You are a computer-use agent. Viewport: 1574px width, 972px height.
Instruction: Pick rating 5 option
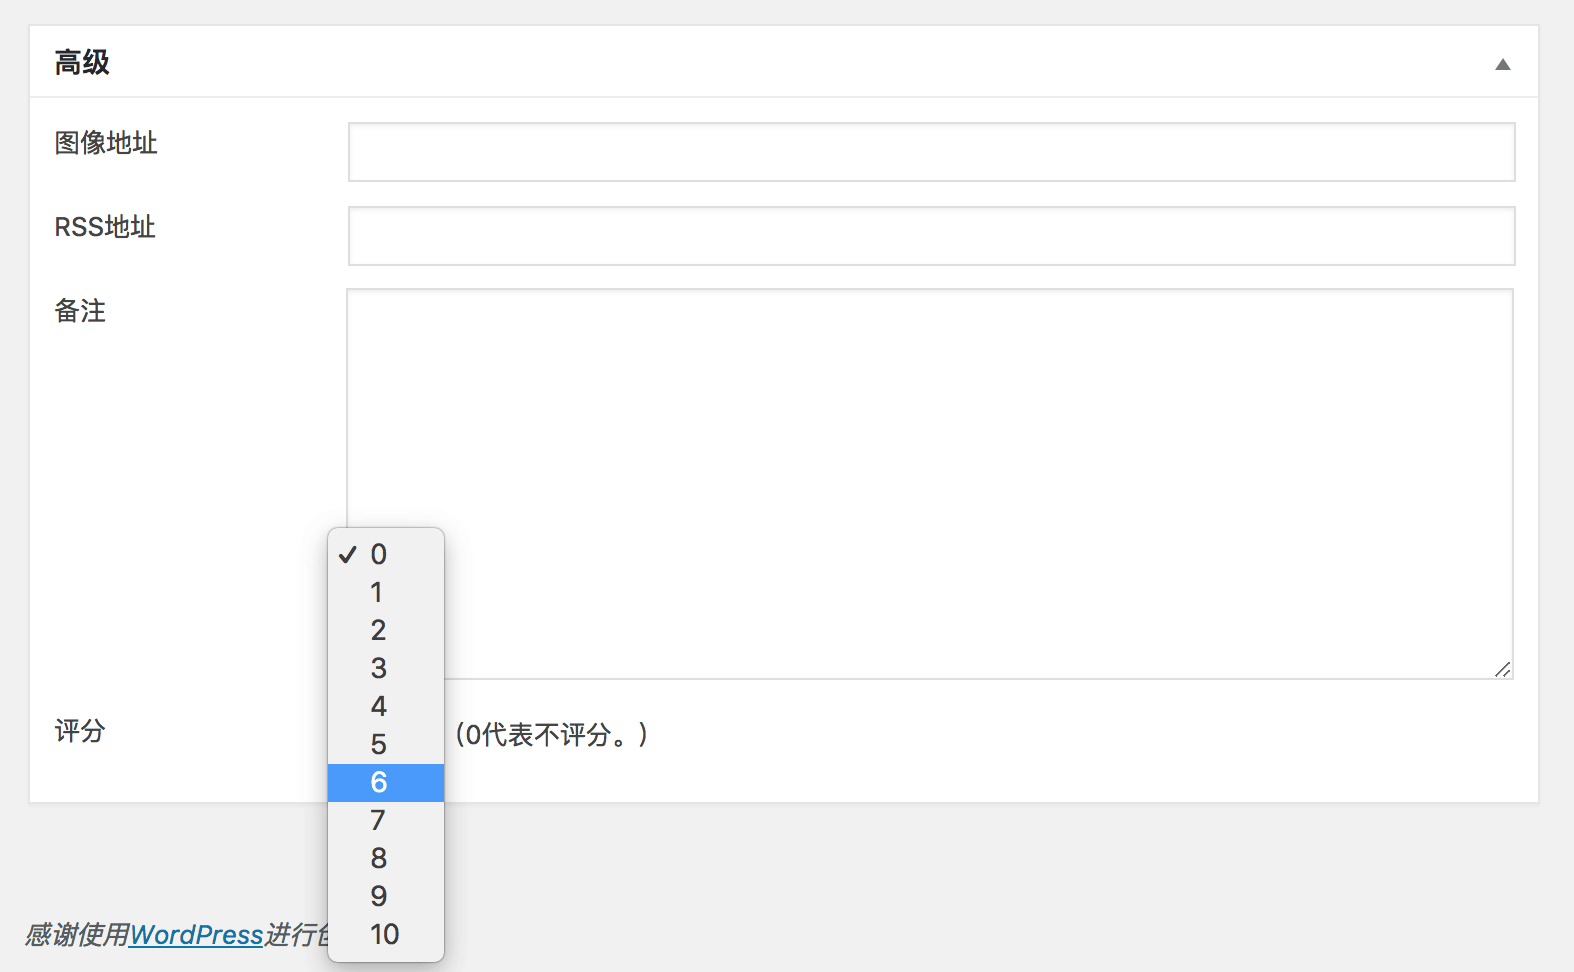(x=386, y=744)
